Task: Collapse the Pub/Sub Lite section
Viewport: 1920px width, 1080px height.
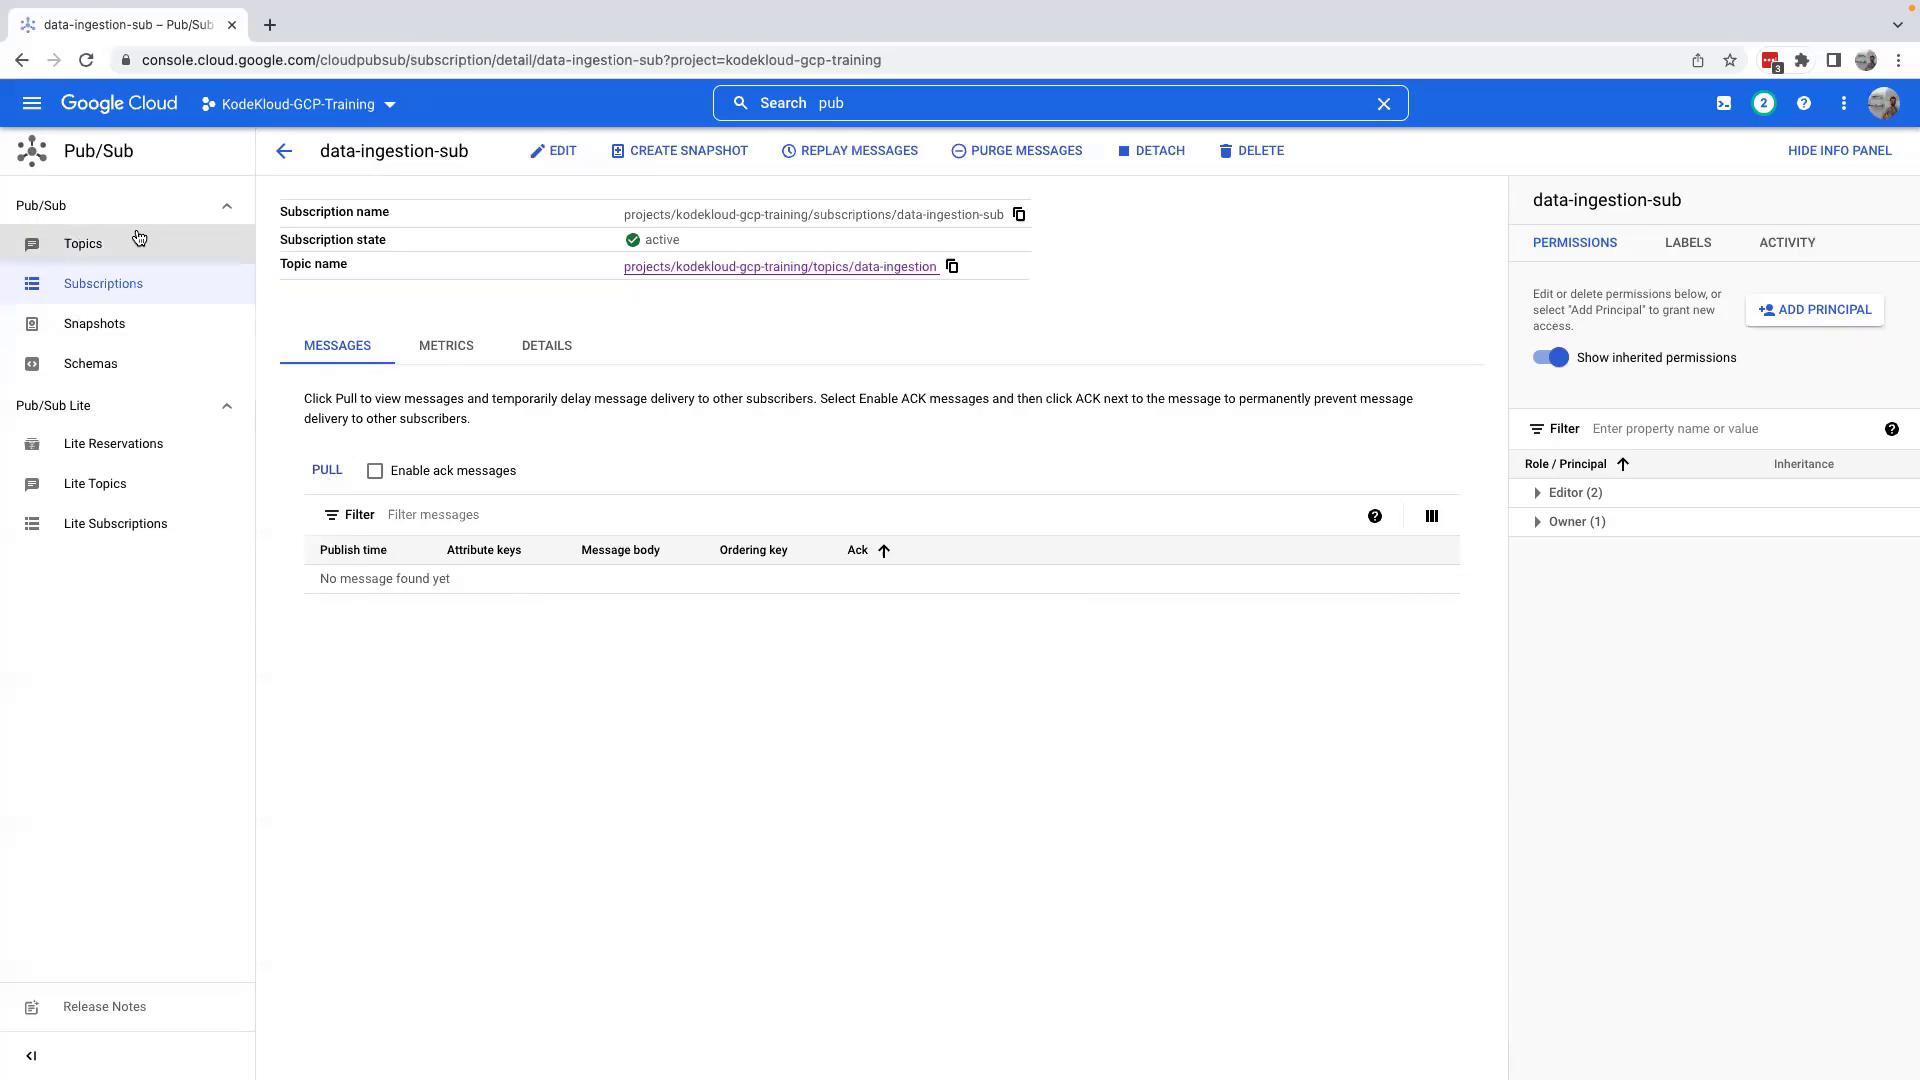Action: [226, 406]
